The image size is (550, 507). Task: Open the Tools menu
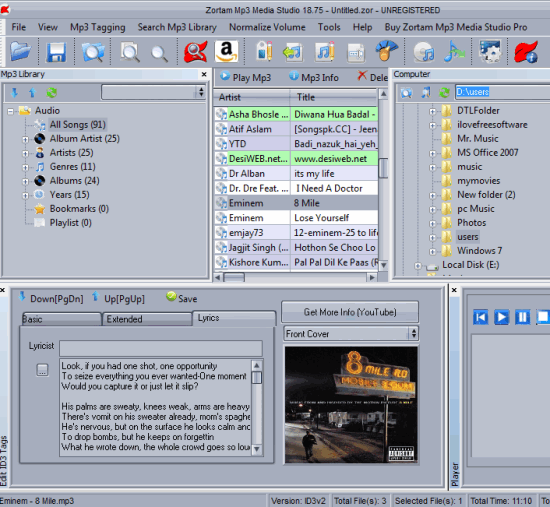tap(329, 27)
